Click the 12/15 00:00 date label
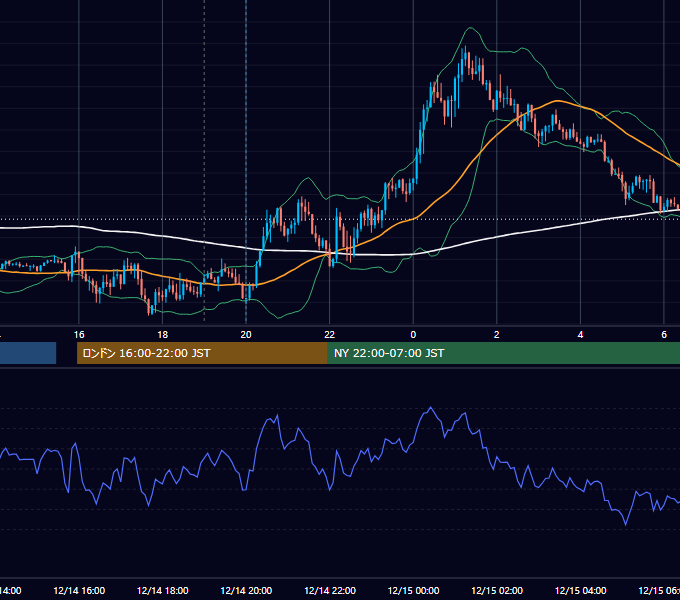680x600 pixels. [x=413, y=590]
